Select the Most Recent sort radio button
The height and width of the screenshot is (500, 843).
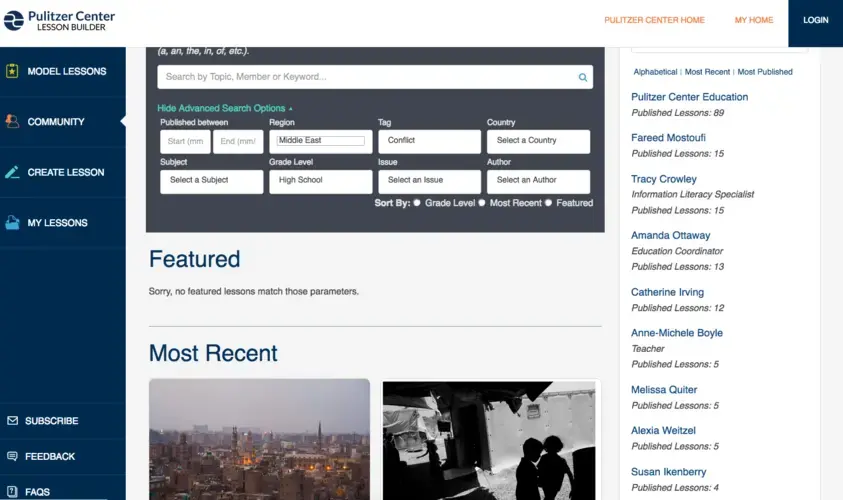[482, 203]
